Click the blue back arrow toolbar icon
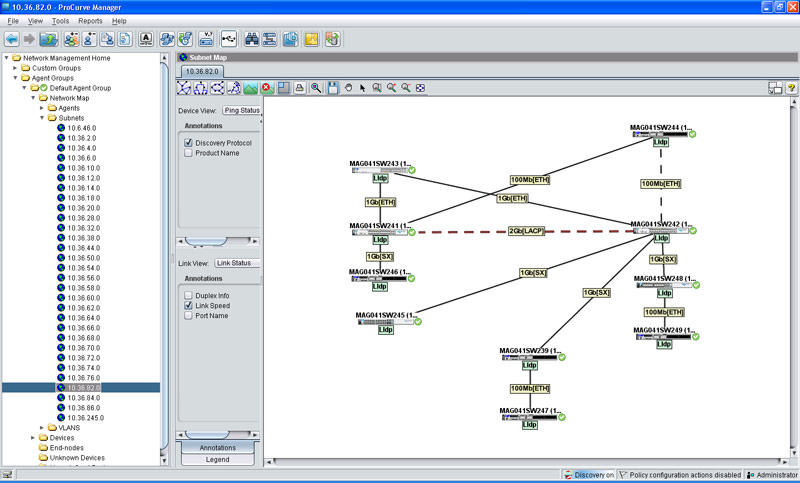Viewport: 800px width, 483px height. point(12,39)
